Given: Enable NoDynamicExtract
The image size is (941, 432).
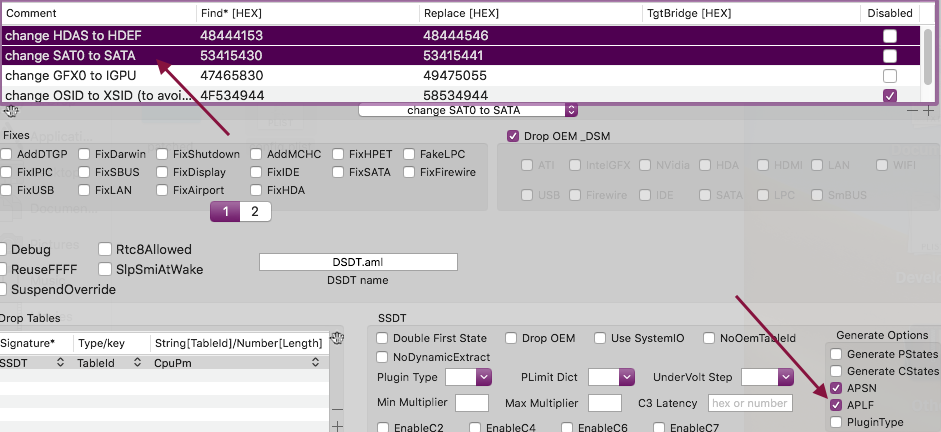Looking at the screenshot, I should (382, 357).
